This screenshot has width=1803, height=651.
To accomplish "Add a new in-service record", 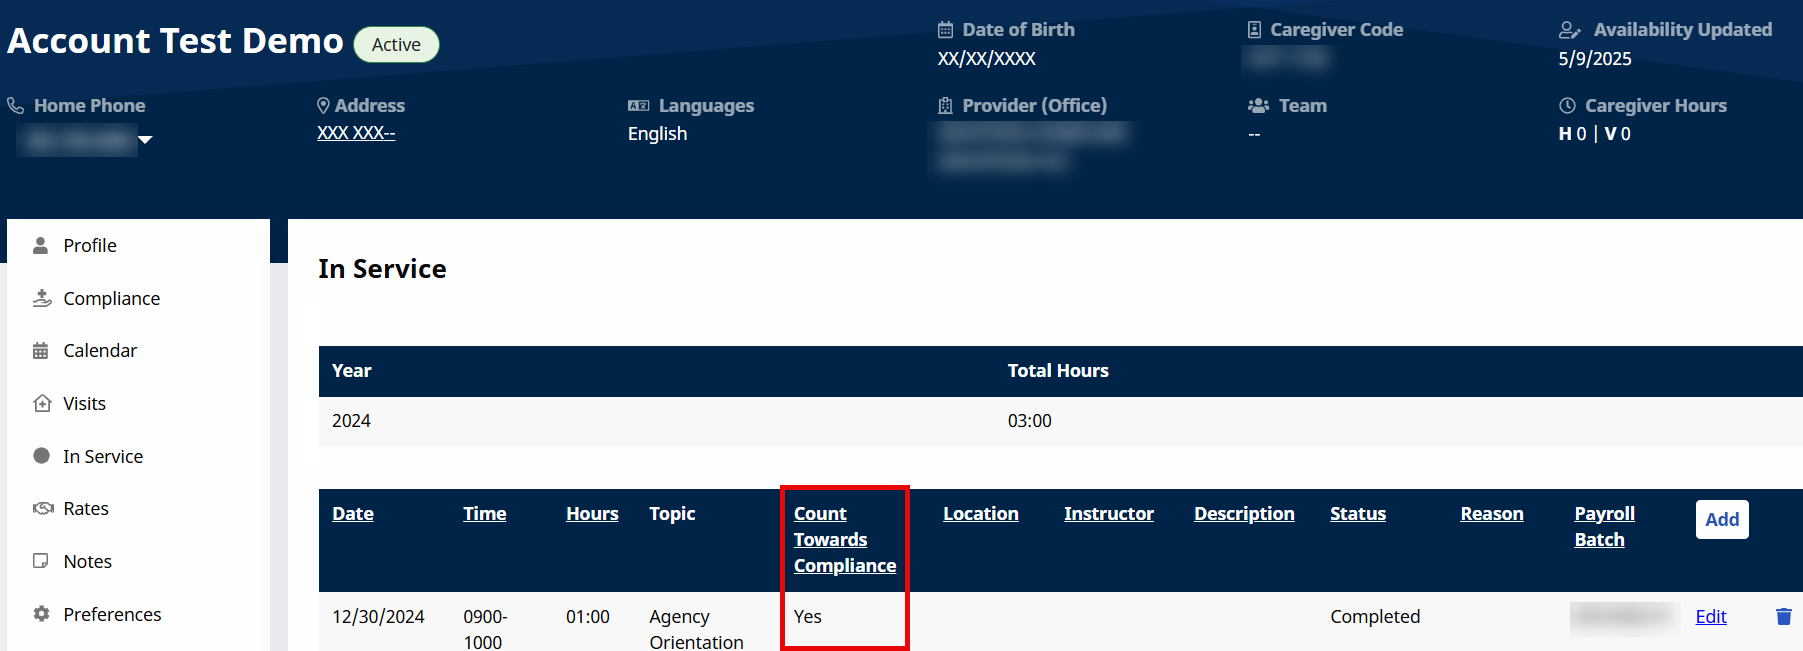I will point(1721,520).
